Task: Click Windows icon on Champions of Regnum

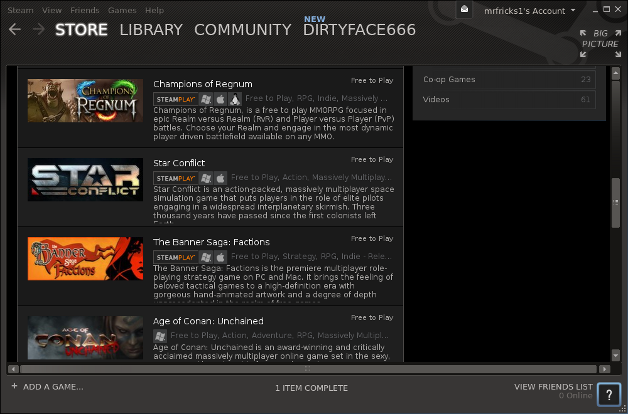Action: [x=206, y=99]
